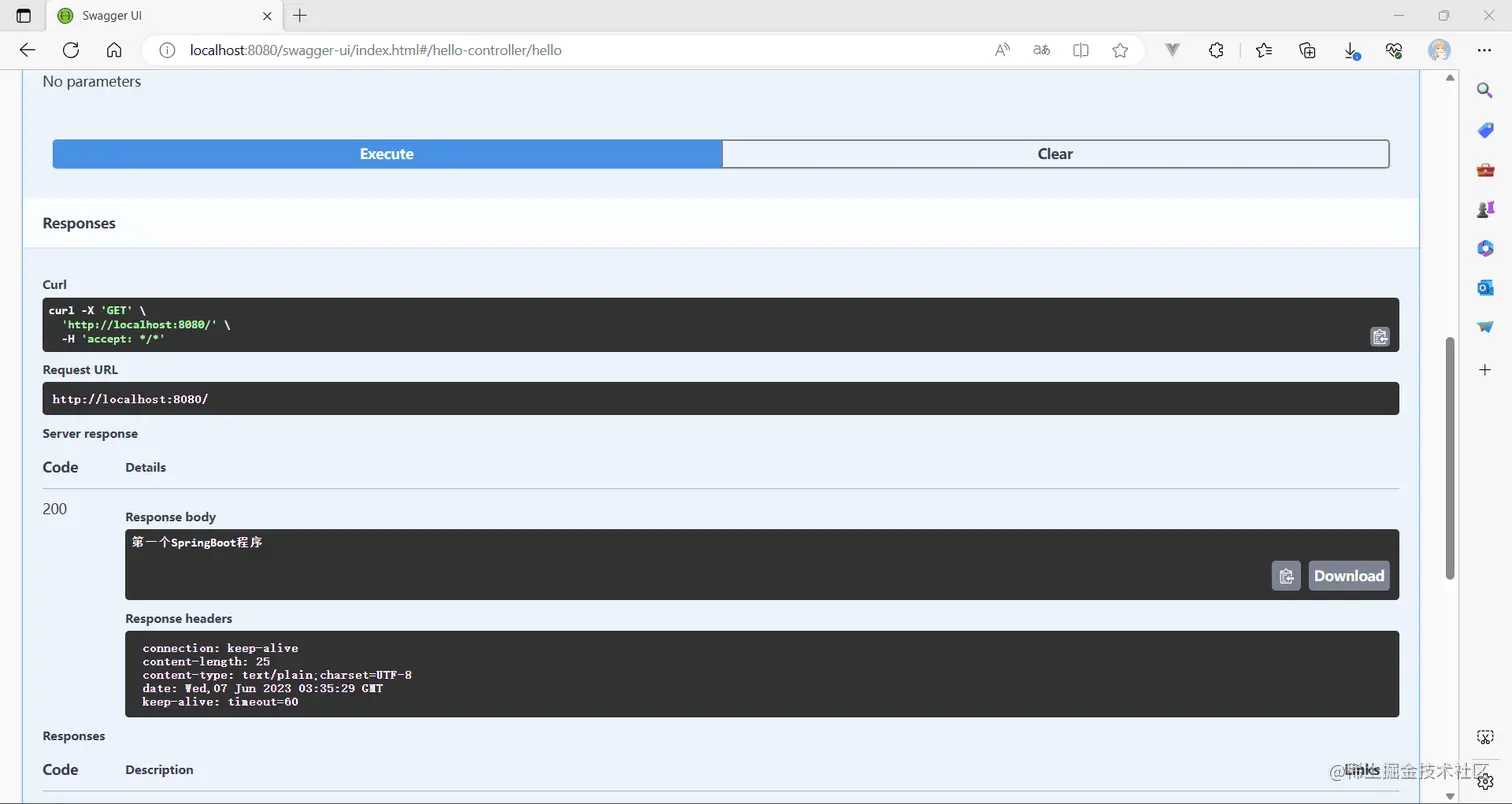Open the user profile menu
This screenshot has height=804, width=1512.
point(1439,50)
